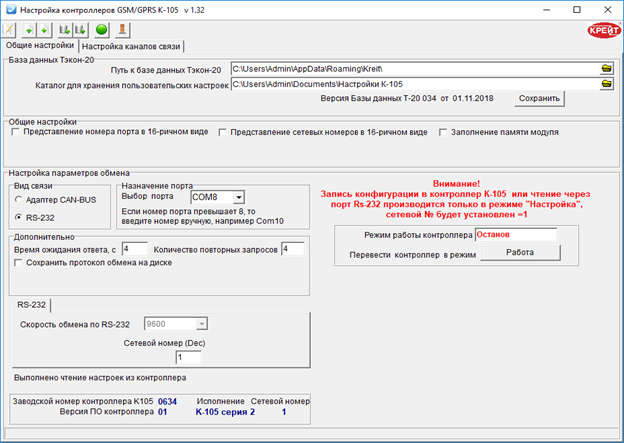The height and width of the screenshot is (443, 624).
Task: Click the 'Сохранить' button
Action: tap(539, 99)
